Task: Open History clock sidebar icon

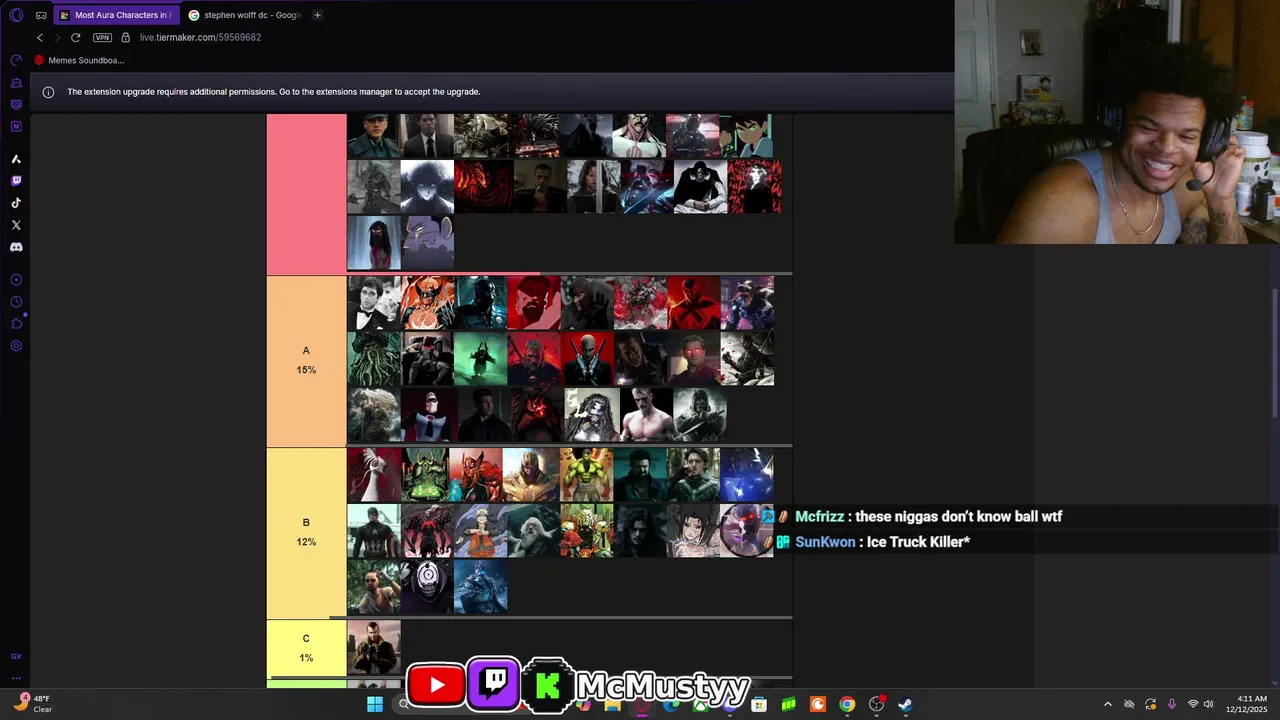Action: coord(16,302)
